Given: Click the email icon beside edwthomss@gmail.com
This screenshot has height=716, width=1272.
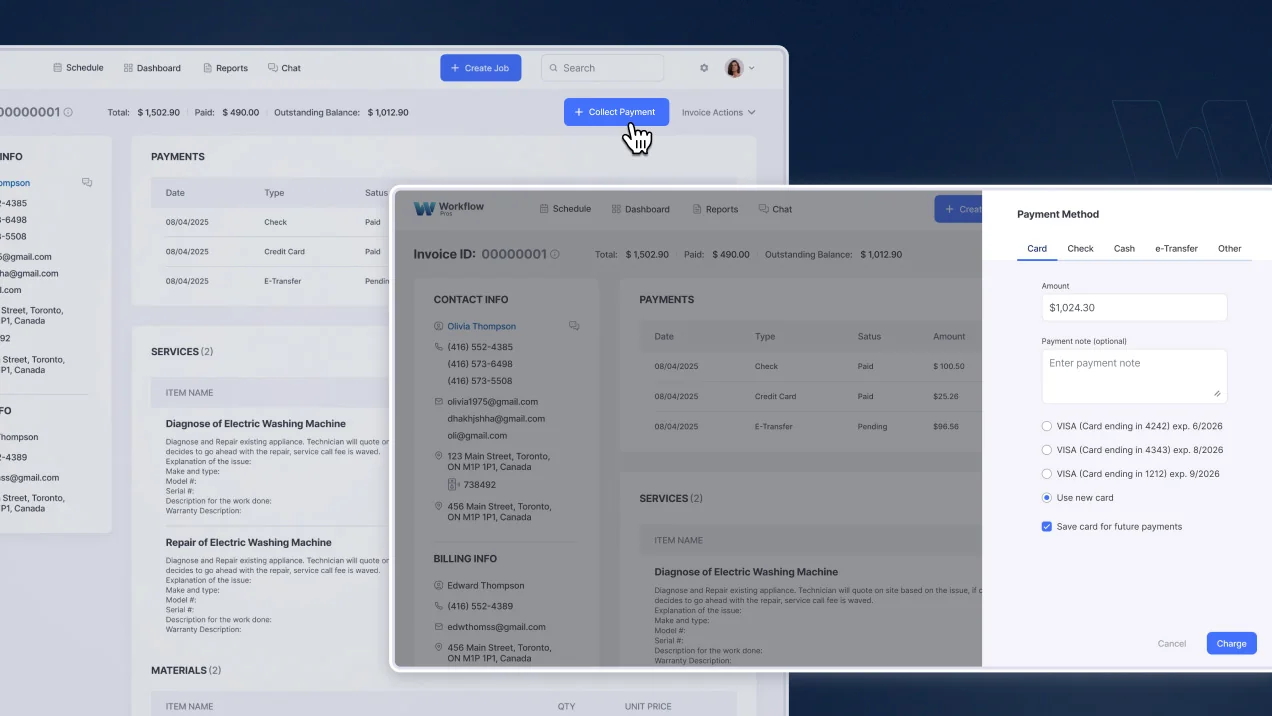Looking at the screenshot, I should pyautogui.click(x=439, y=627).
